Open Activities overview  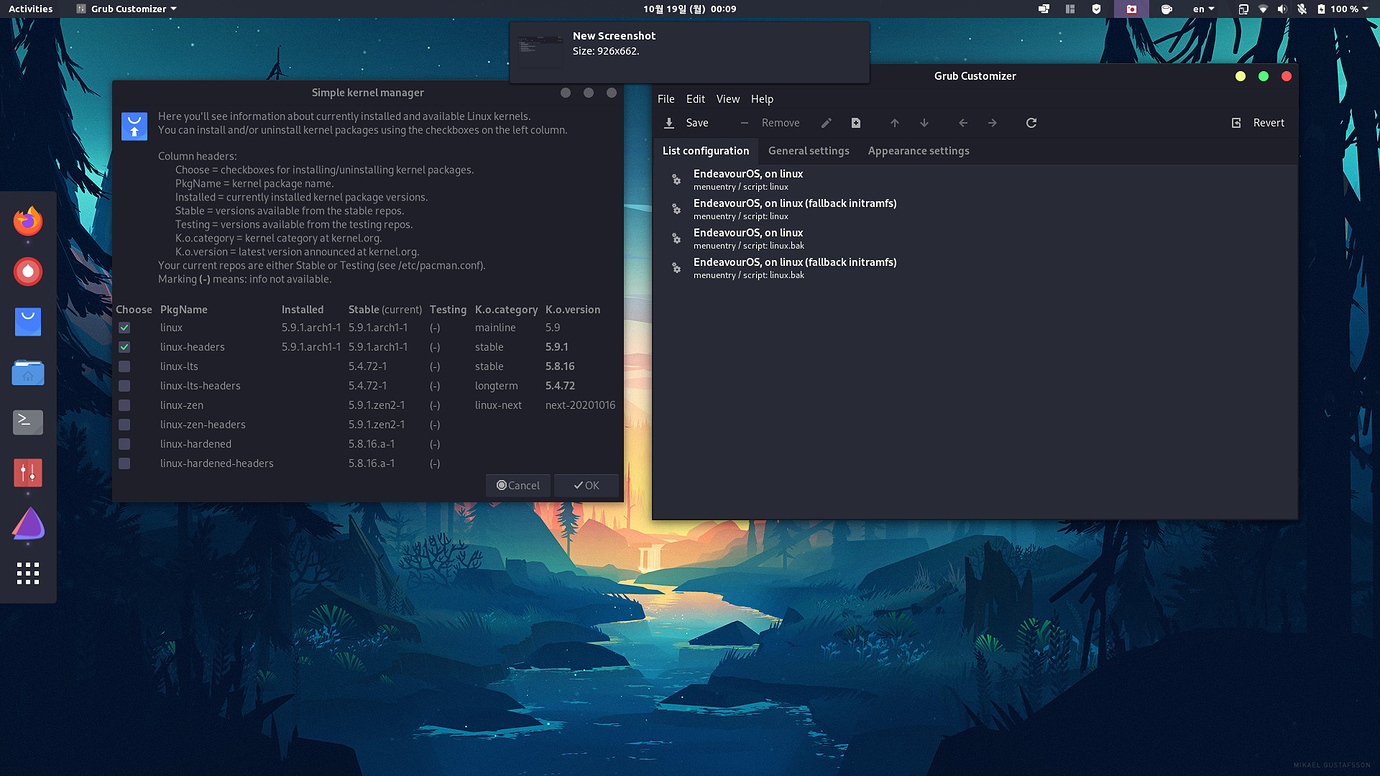(x=31, y=9)
